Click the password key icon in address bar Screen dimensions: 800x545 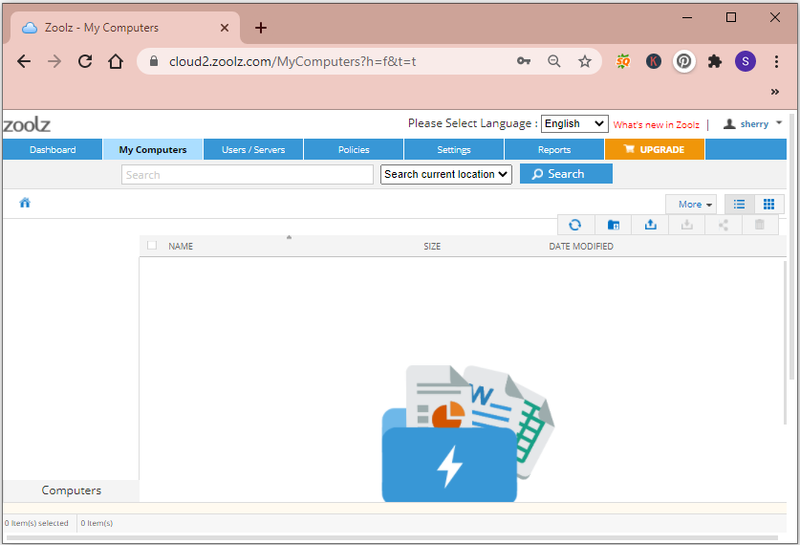click(x=523, y=61)
